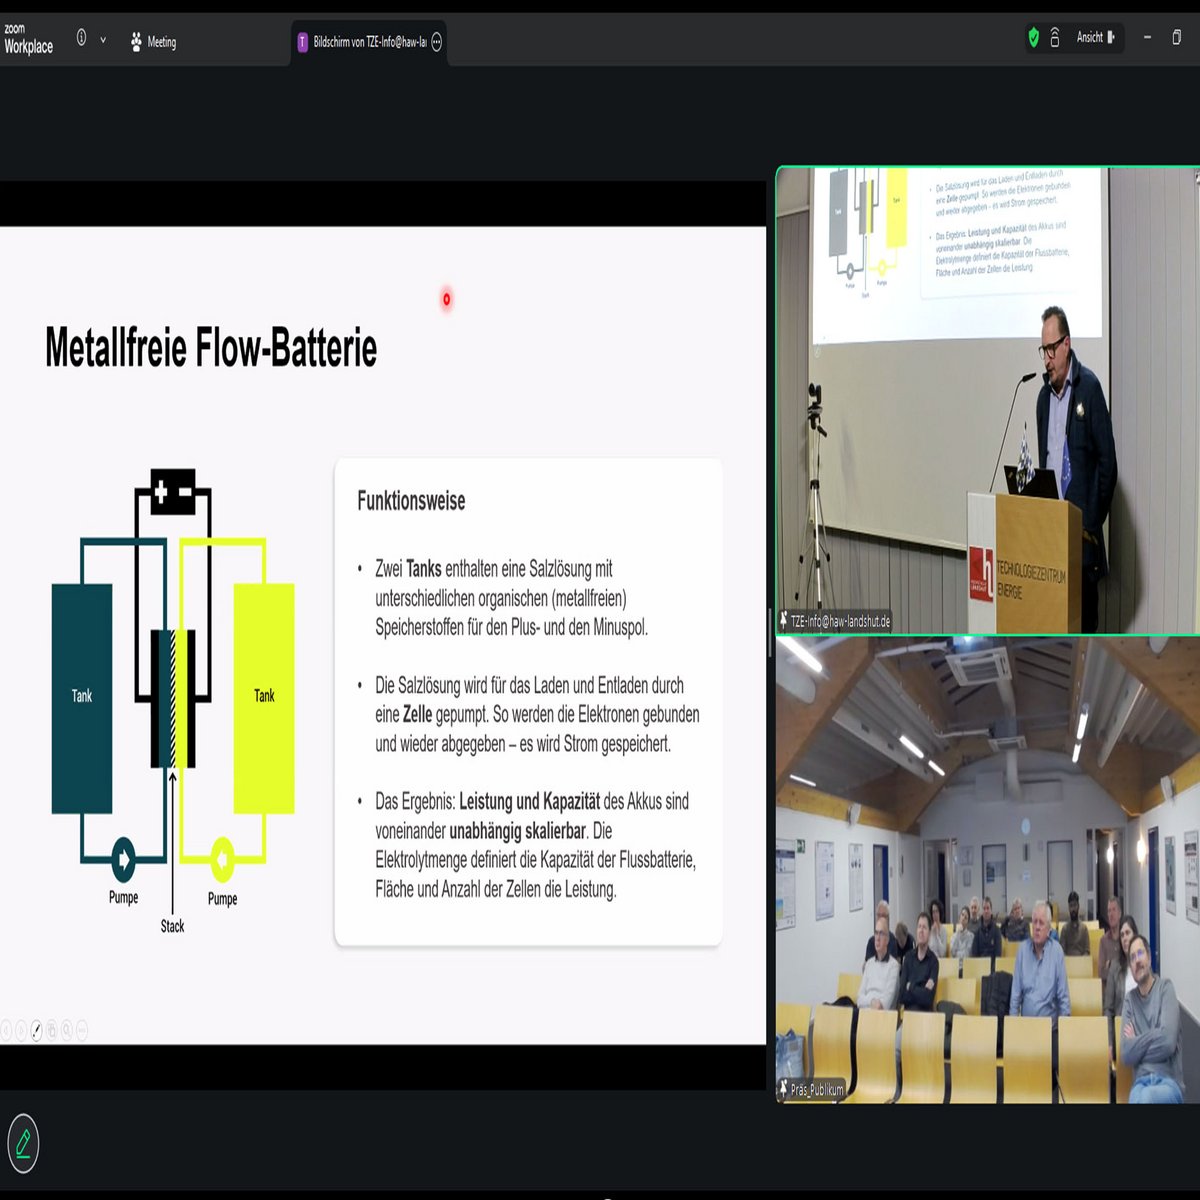Screen dimensions: 1200x1200
Task: Click the green encryption shield icon
Action: (1033, 38)
